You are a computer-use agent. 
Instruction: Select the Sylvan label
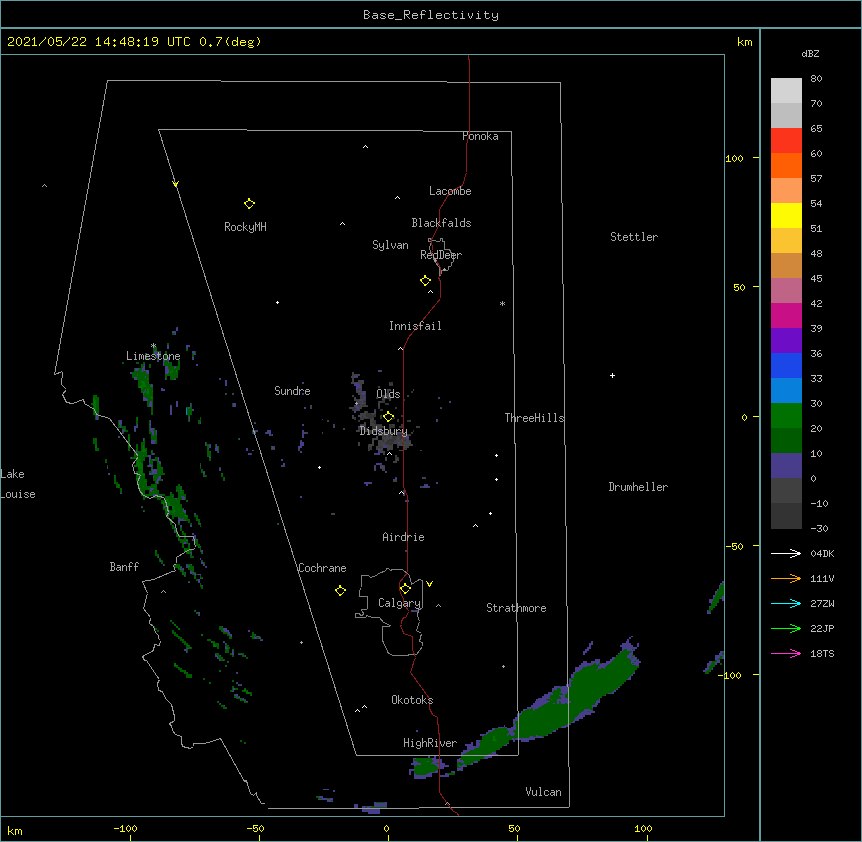tap(390, 245)
